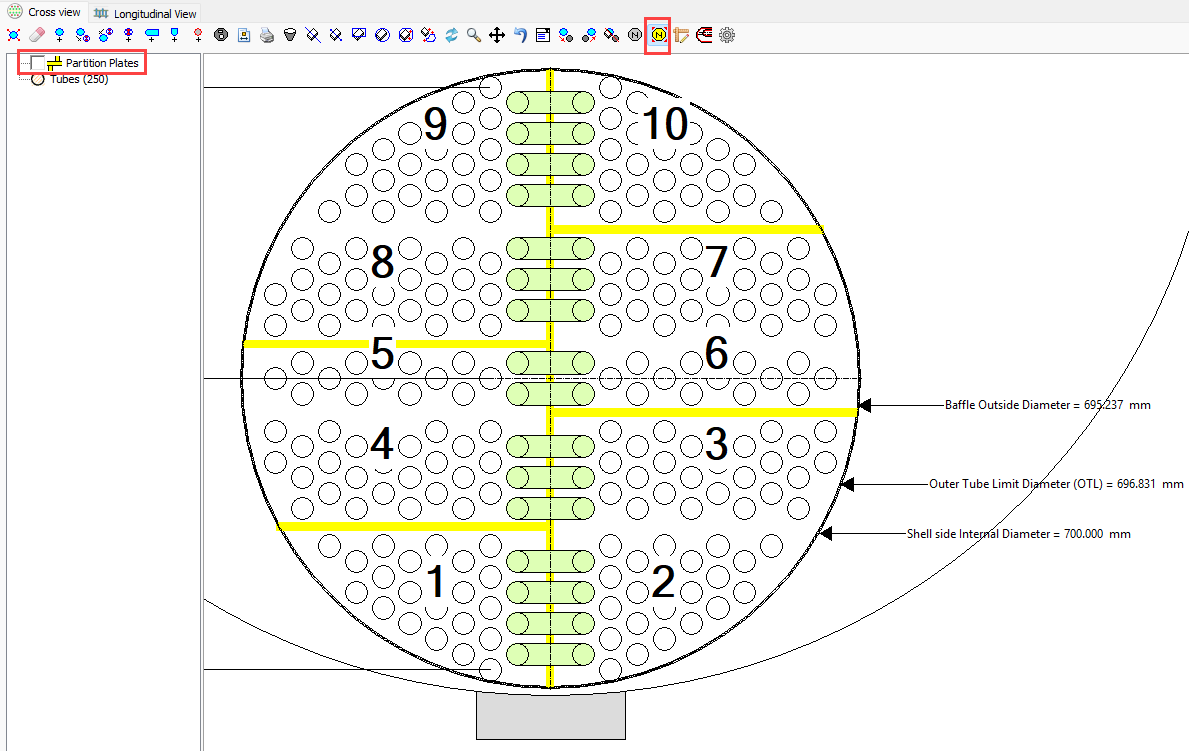This screenshot has height=751, width=1189.
Task: Switch to the Longitudinal View tab
Action: point(145,14)
